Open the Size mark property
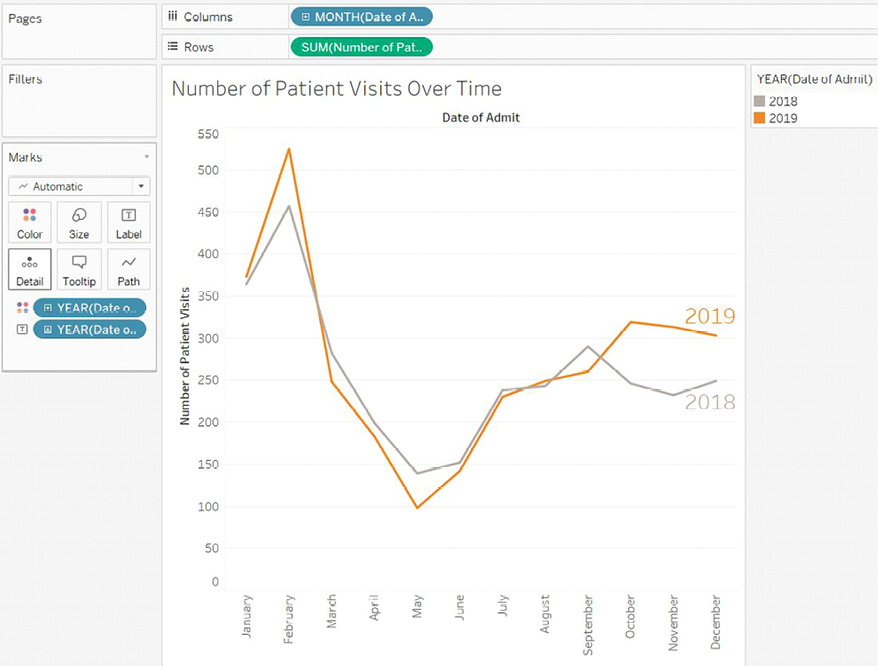The image size is (878, 666). coord(78,221)
